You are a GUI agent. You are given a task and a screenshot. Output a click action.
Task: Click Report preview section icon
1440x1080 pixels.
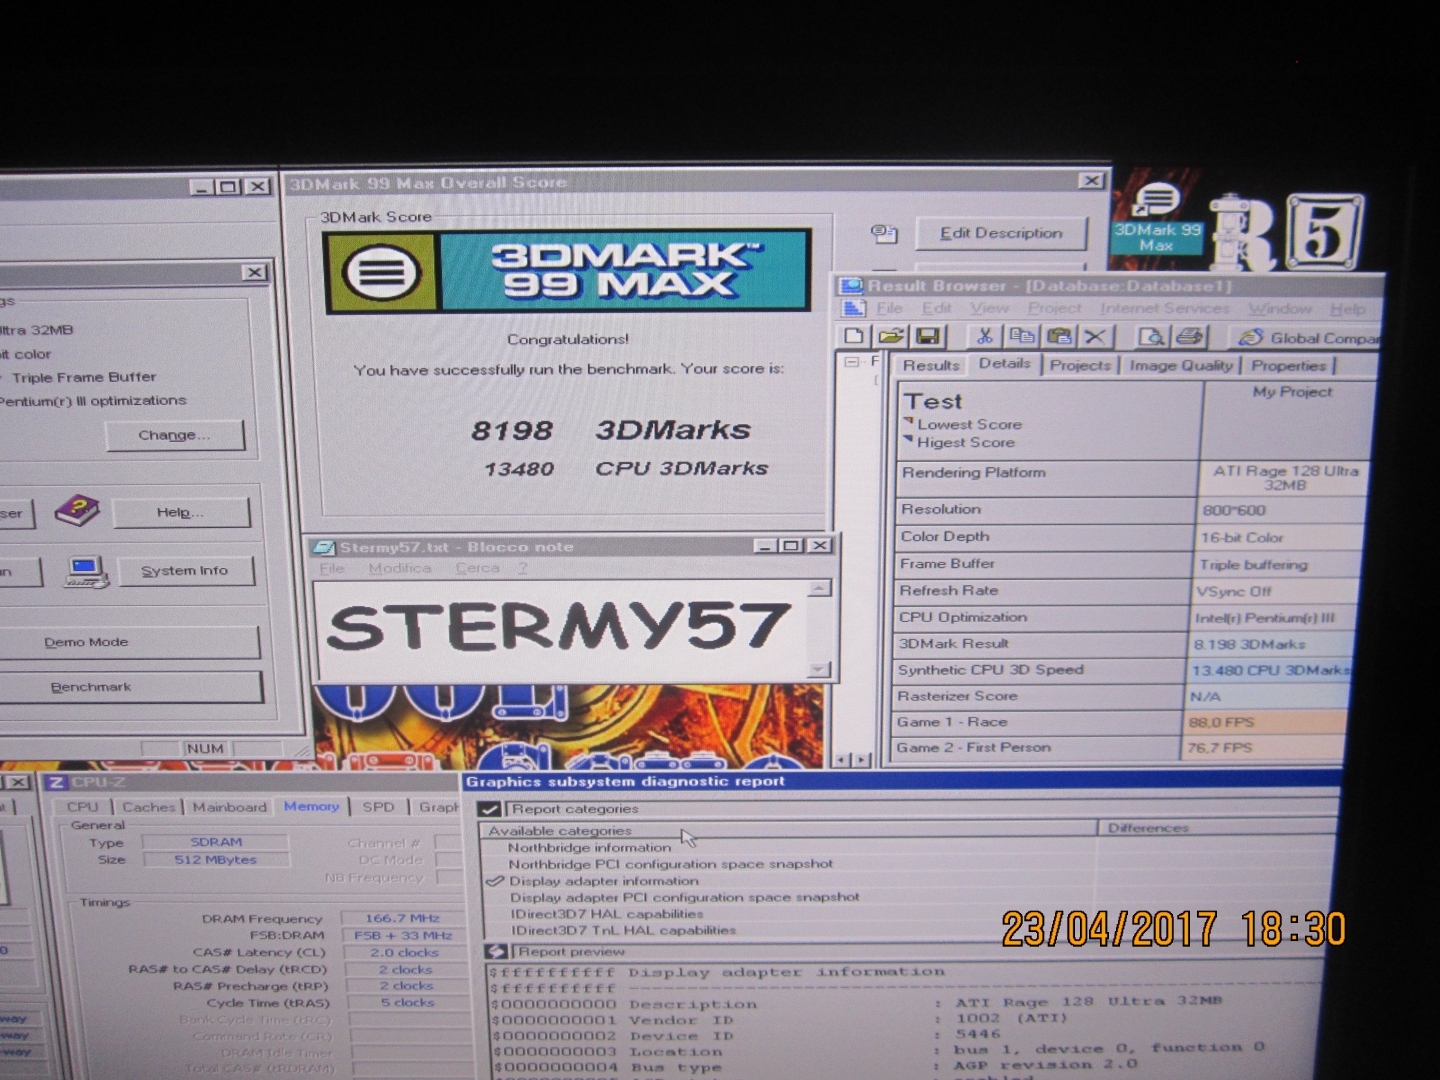496,952
